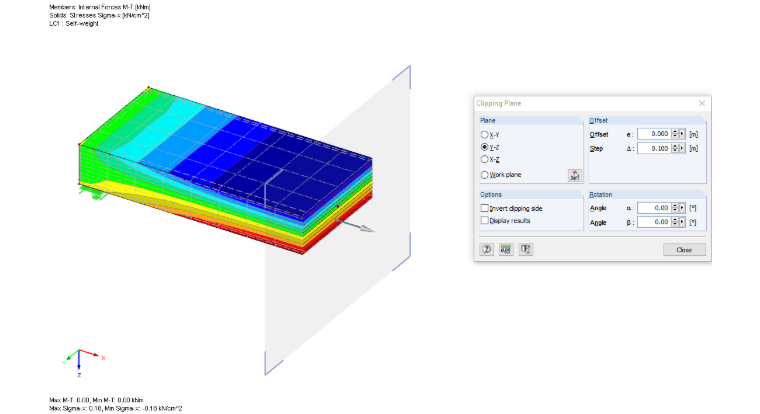Click the units and decimal places icon

tap(506, 249)
